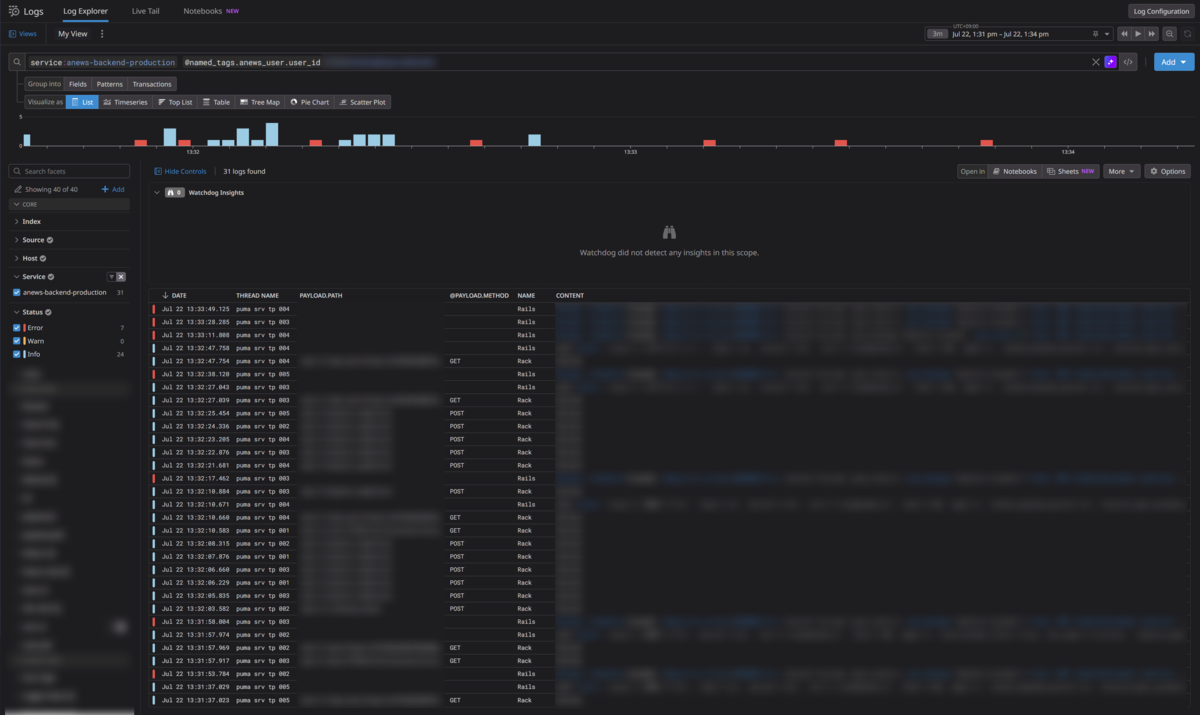Group into Patterns

(110, 84)
